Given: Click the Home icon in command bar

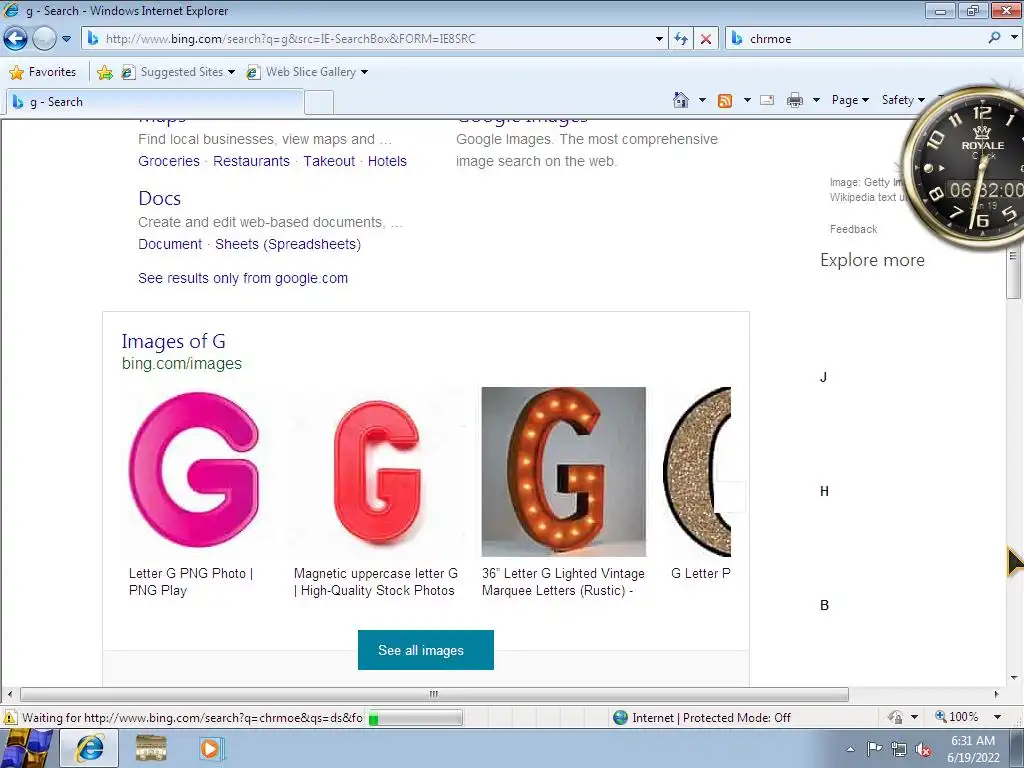Looking at the screenshot, I should coord(680,100).
